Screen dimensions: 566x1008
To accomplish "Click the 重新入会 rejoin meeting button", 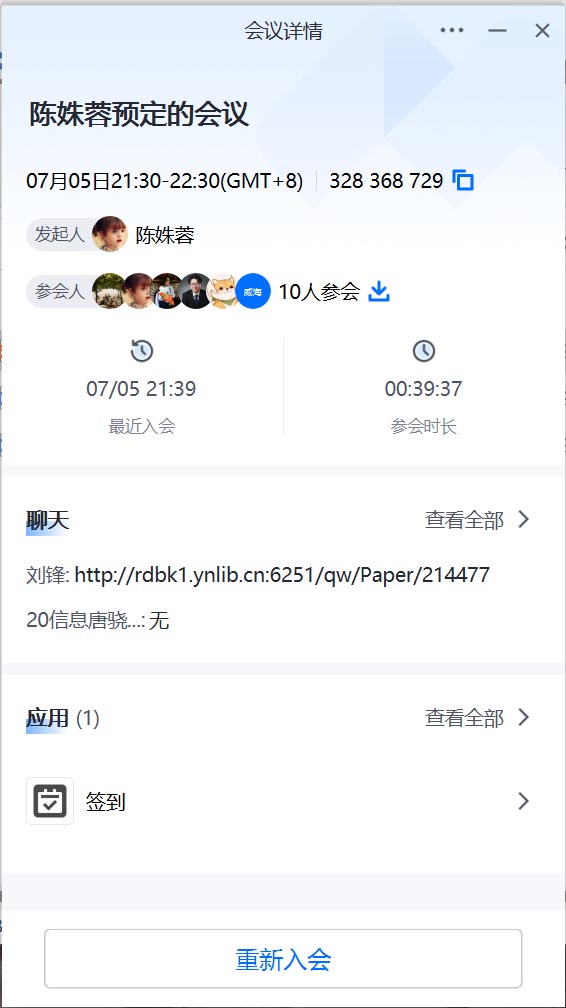I will 283,958.
